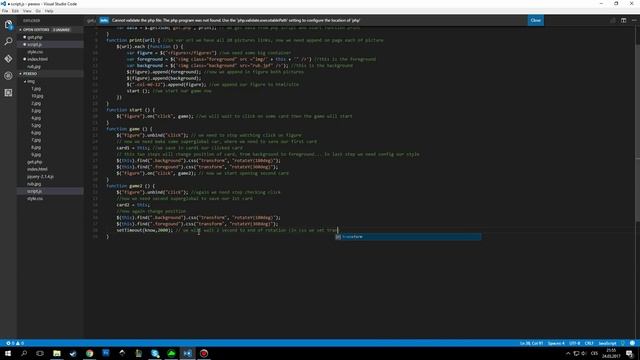The height and width of the screenshot is (360, 640).
Task: Click the taskbar clock and date
Action: tap(611, 353)
